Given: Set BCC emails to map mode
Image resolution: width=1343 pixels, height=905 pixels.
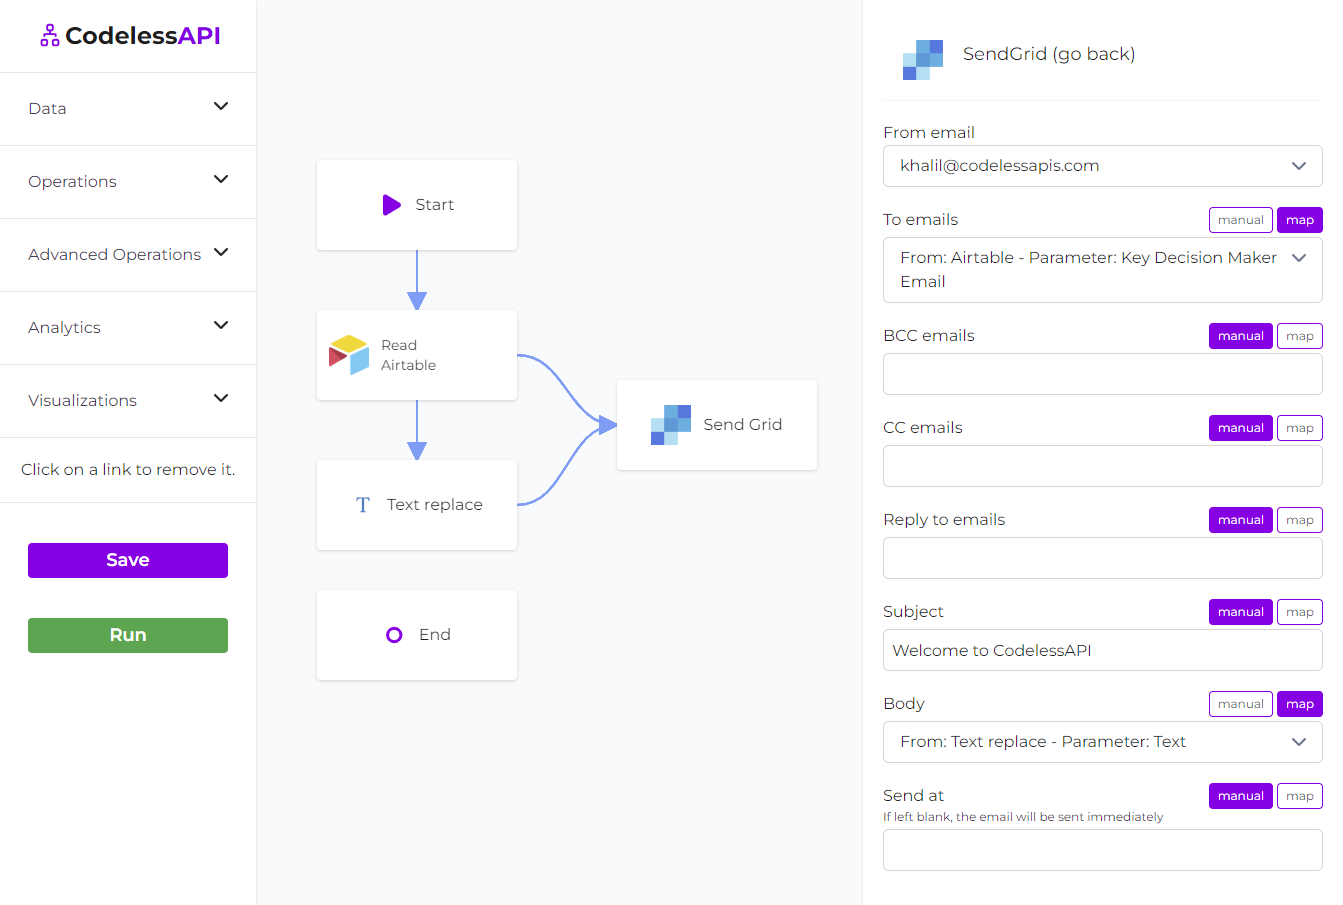Looking at the screenshot, I should coord(1300,336).
